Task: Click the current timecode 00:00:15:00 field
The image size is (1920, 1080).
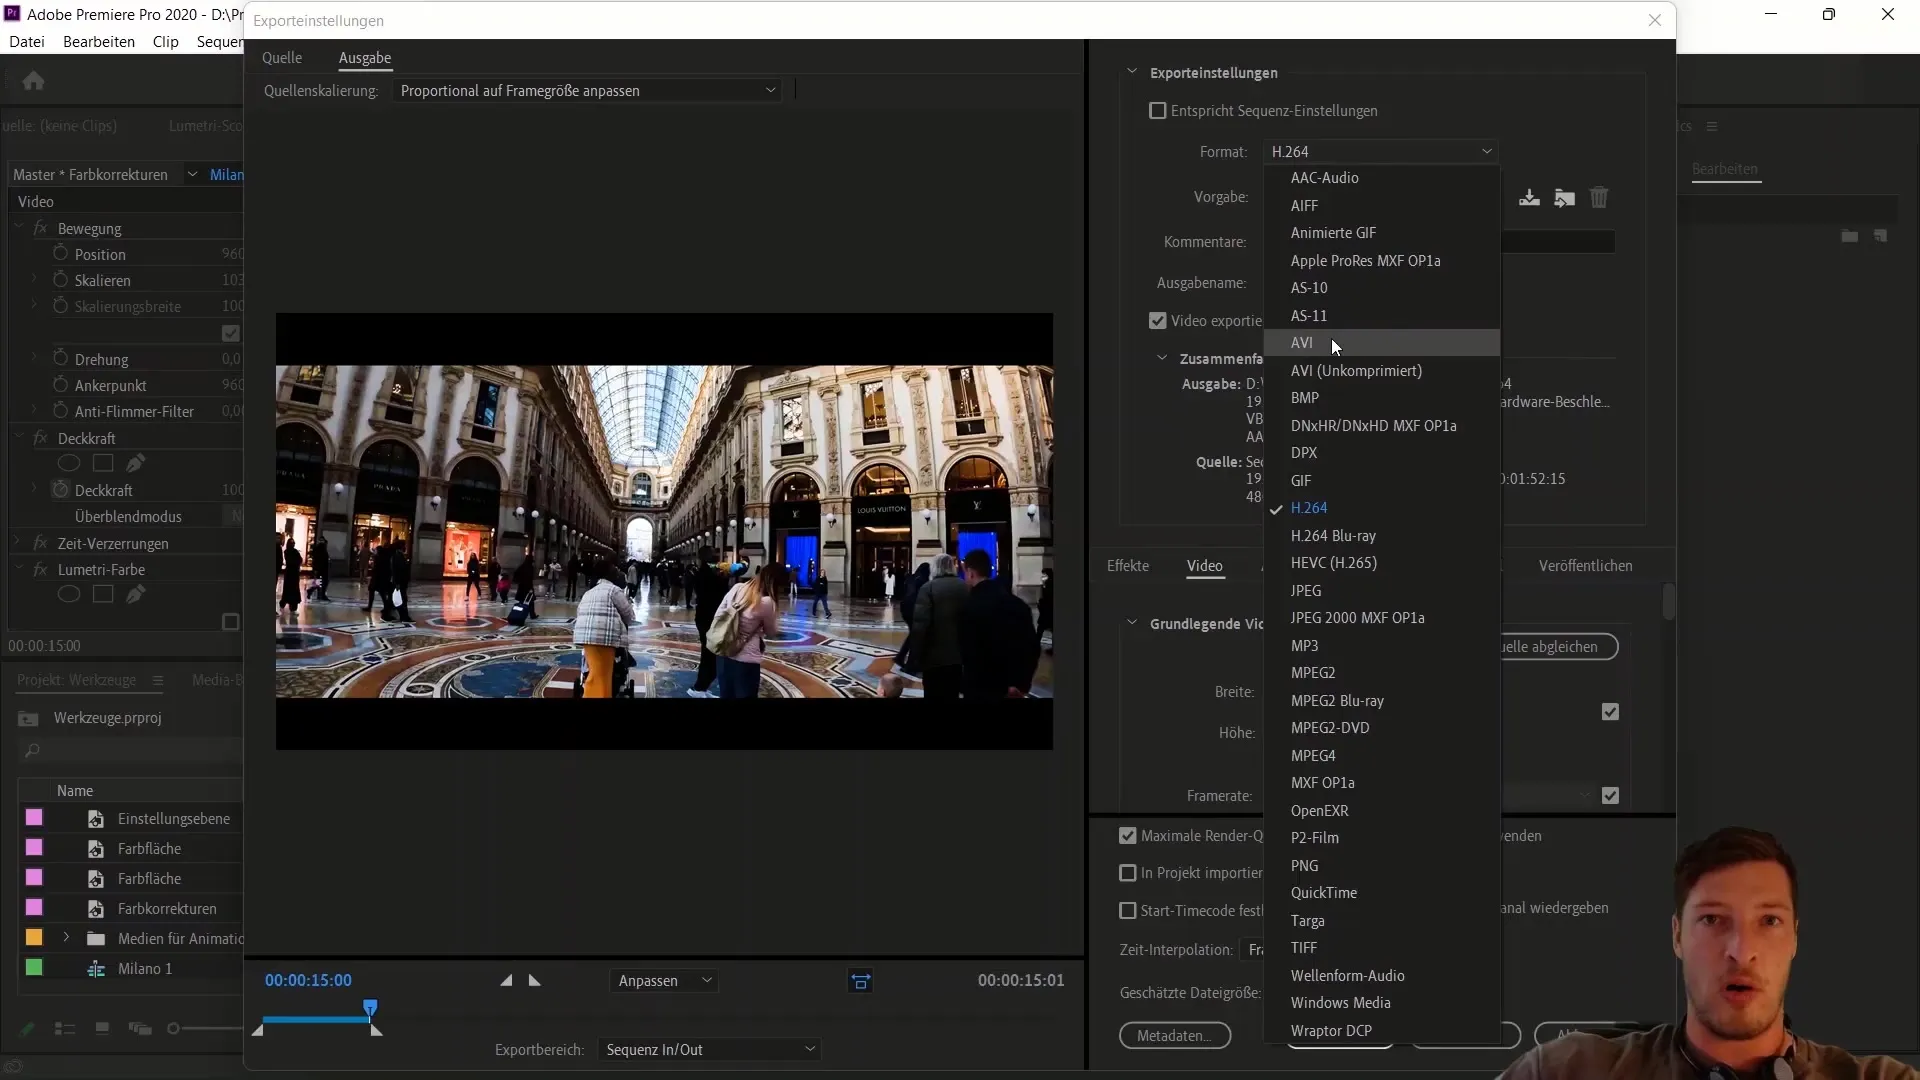Action: [x=308, y=981]
